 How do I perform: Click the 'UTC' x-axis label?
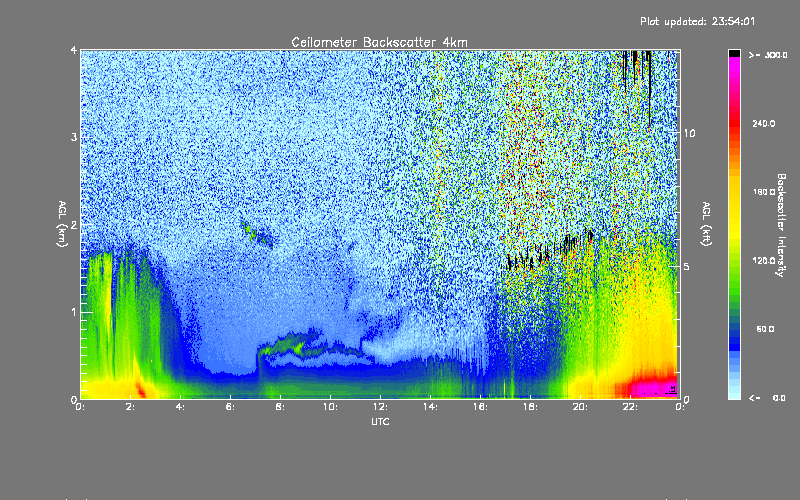pyautogui.click(x=380, y=421)
